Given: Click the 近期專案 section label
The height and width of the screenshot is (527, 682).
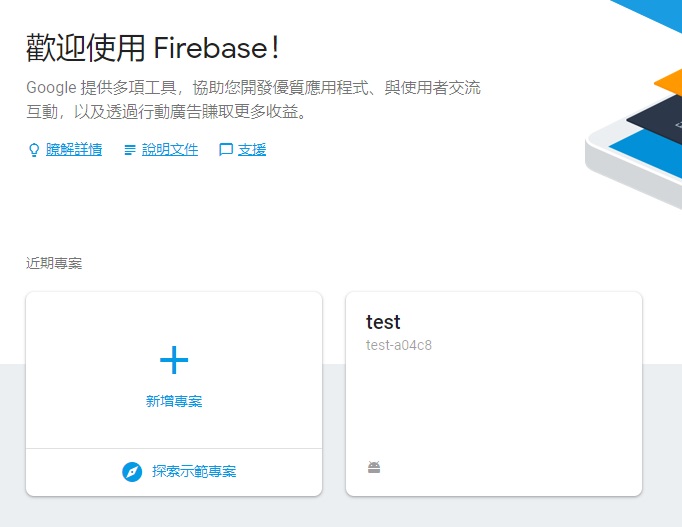Looking at the screenshot, I should coord(54,264).
